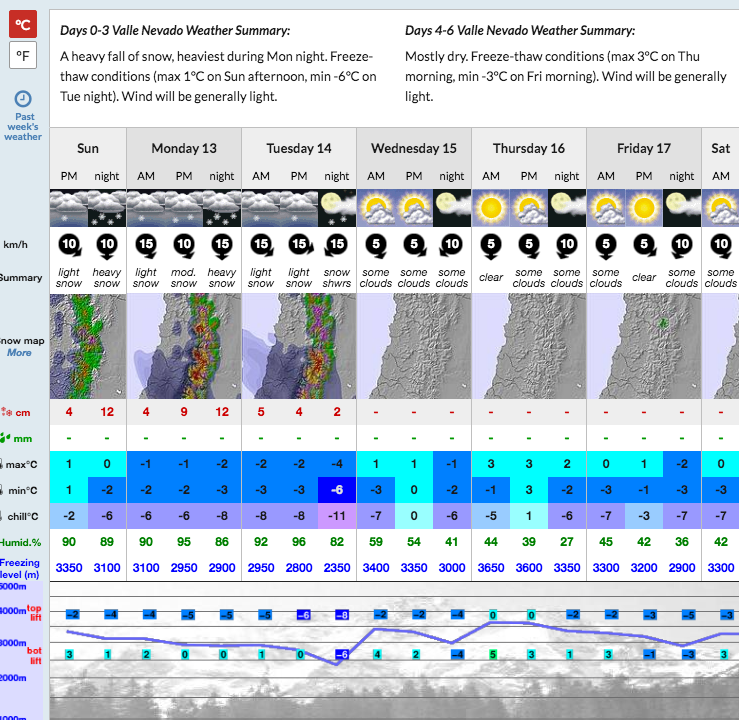The height and width of the screenshot is (720, 739).
Task: Click the Days 4-6 Valle Nevado summary heading
Action: [520, 31]
